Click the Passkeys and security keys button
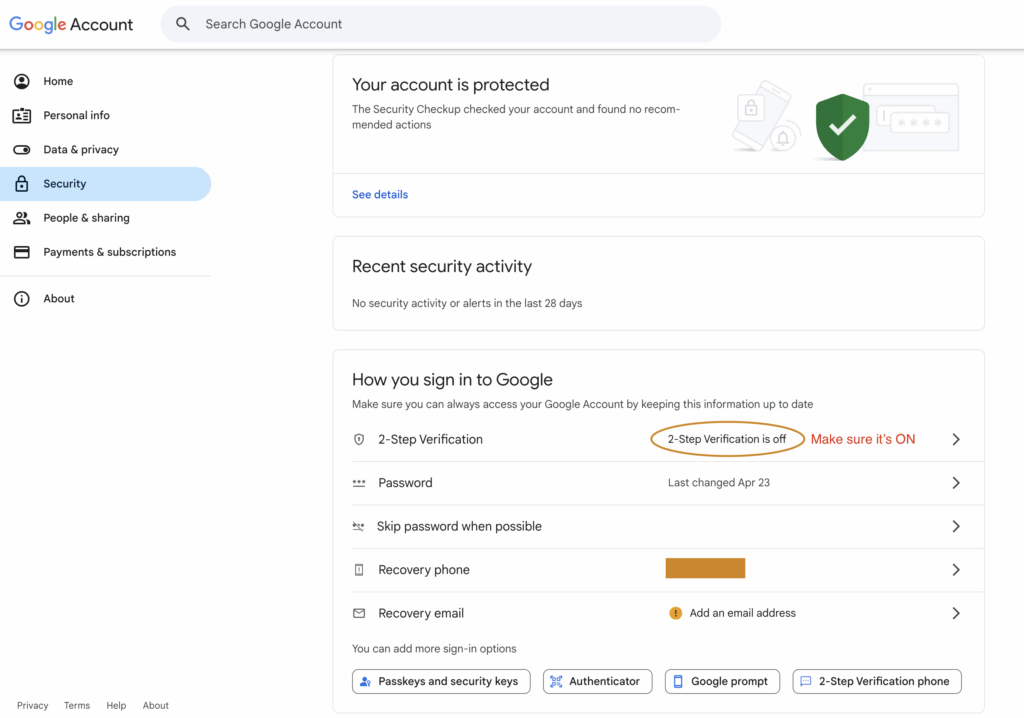The image size is (1024, 718). [441, 681]
